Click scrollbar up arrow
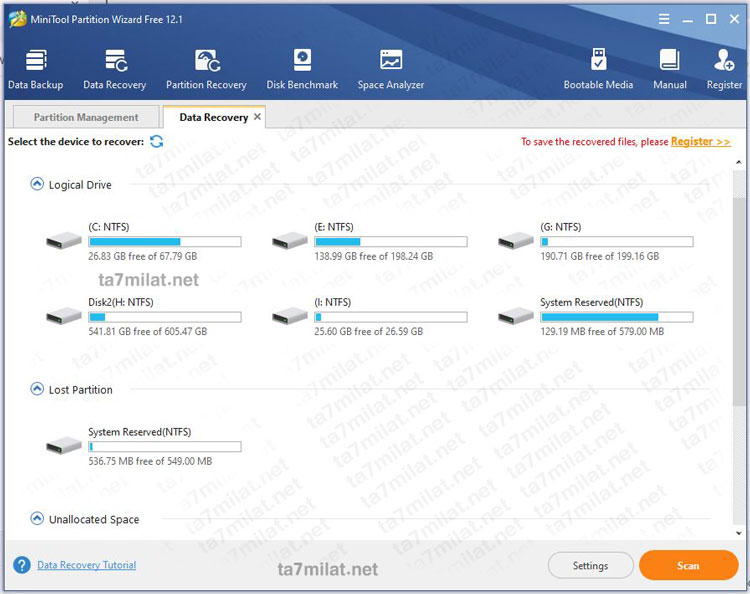Screen dimensions: 750x594 [x=739, y=163]
